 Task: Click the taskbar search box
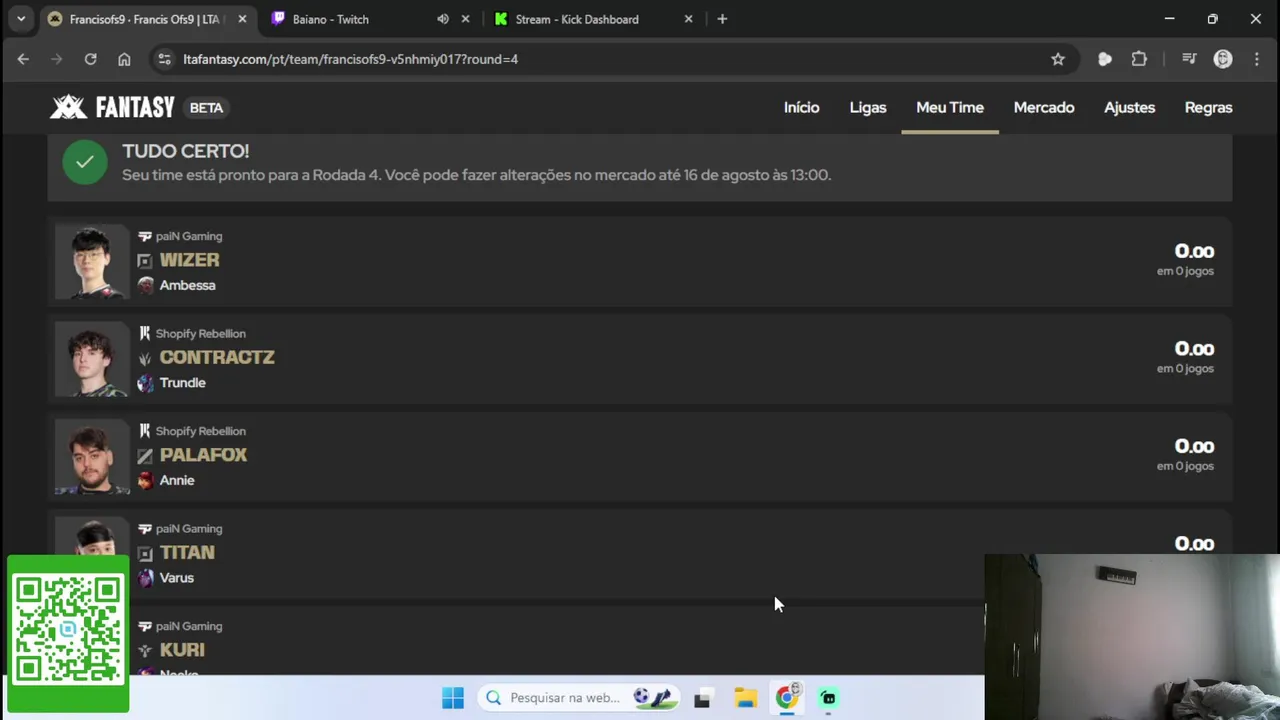coord(580,698)
